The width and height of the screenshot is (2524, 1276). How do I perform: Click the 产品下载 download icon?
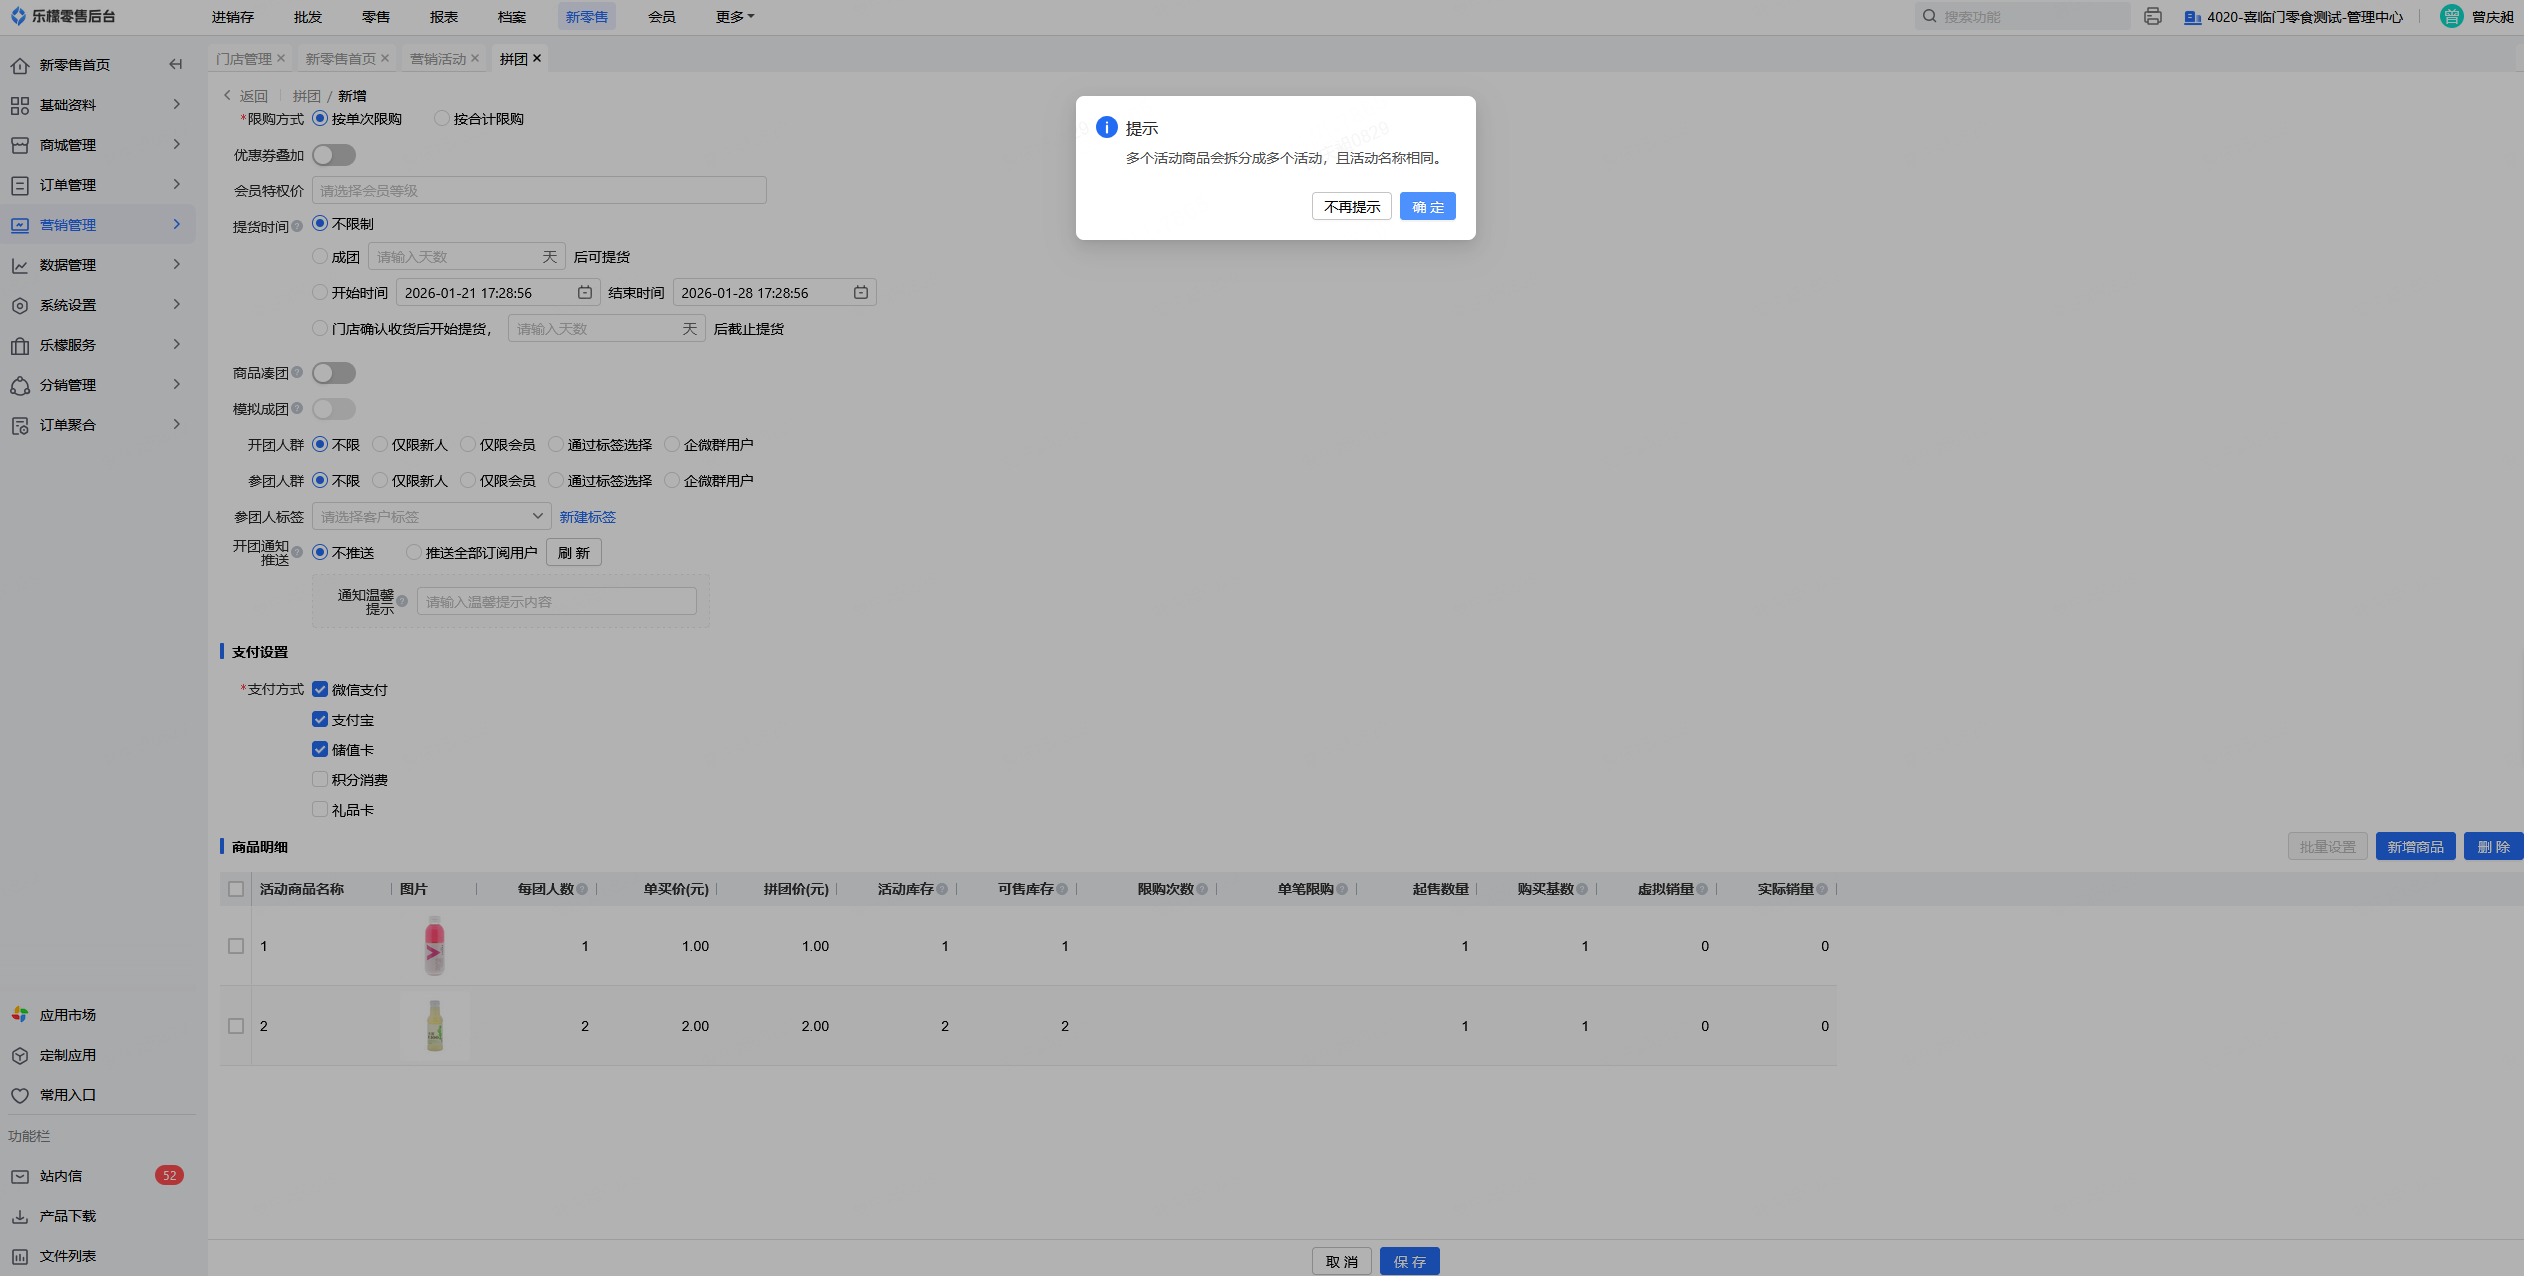(x=20, y=1217)
